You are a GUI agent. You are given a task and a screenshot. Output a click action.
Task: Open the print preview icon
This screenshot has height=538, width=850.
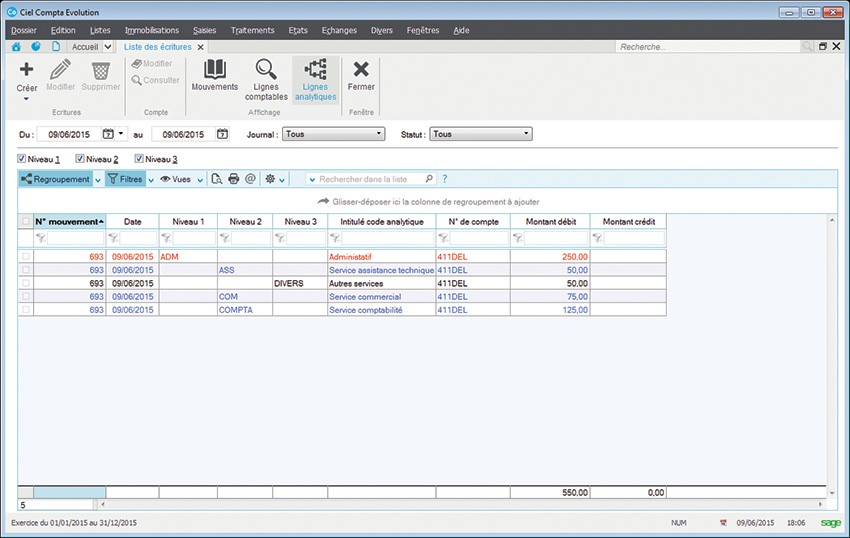point(216,179)
